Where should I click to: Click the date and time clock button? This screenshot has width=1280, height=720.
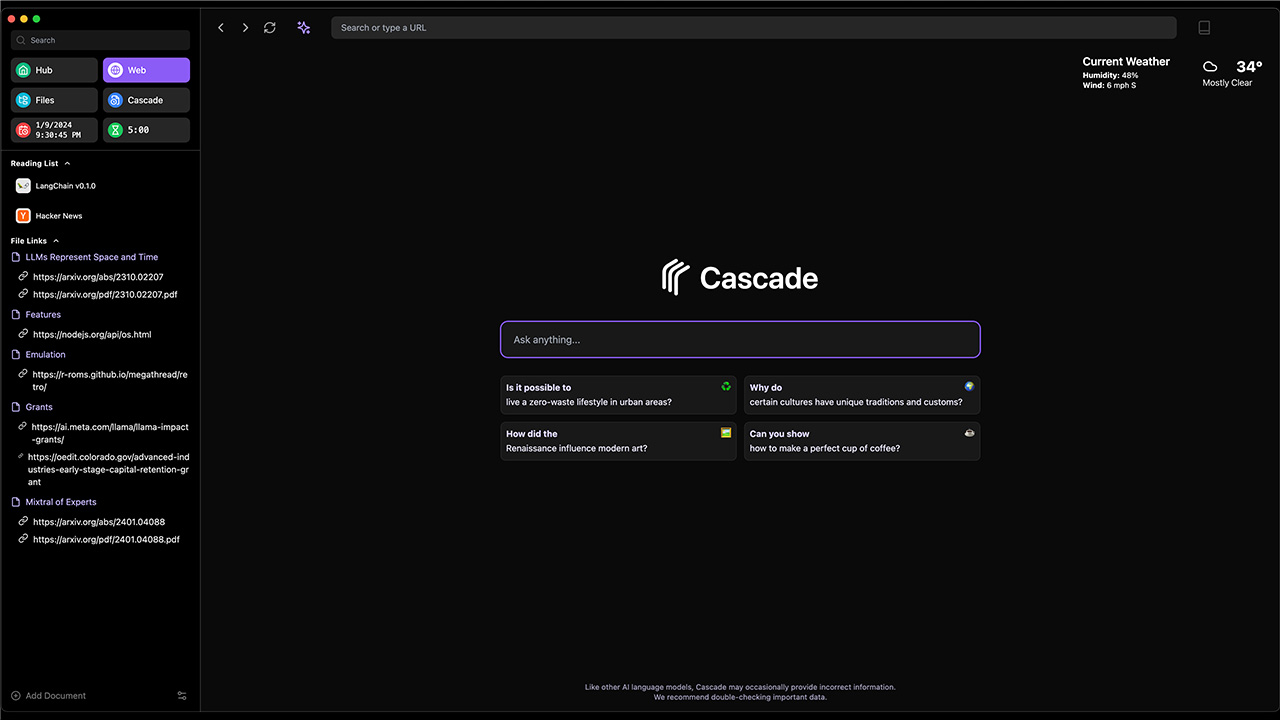click(x=54, y=130)
